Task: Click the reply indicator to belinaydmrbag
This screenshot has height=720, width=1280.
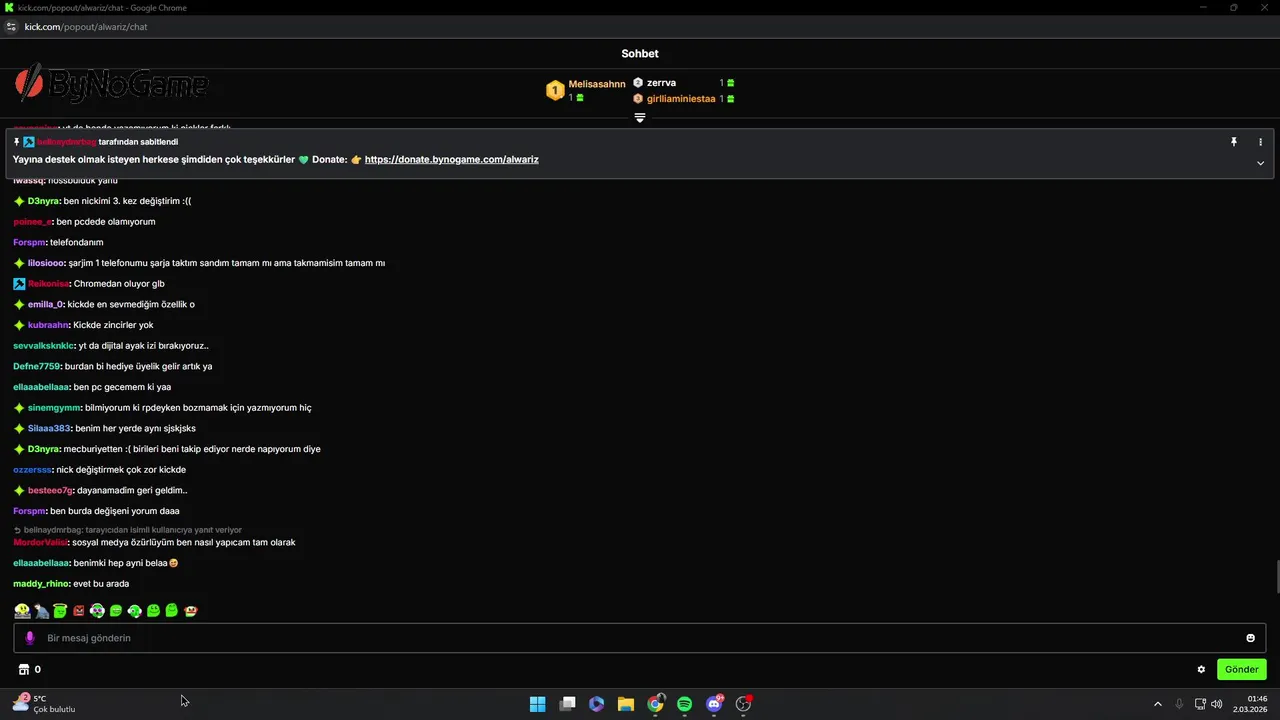Action: (128, 530)
